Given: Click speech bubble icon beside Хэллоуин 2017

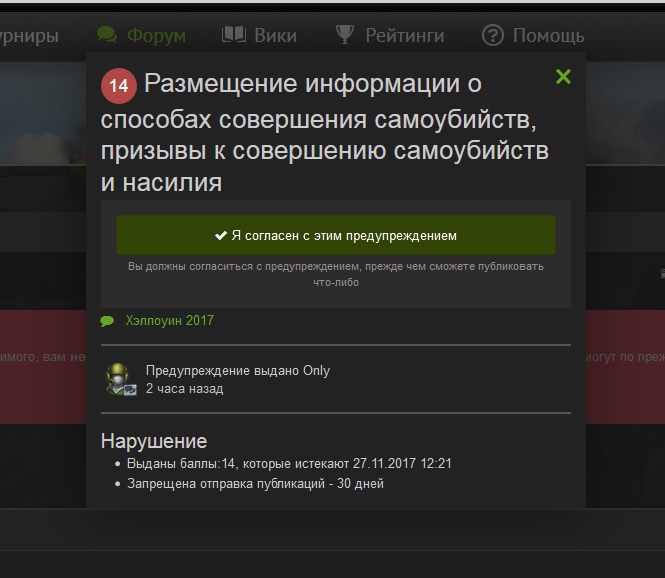Looking at the screenshot, I should [108, 321].
